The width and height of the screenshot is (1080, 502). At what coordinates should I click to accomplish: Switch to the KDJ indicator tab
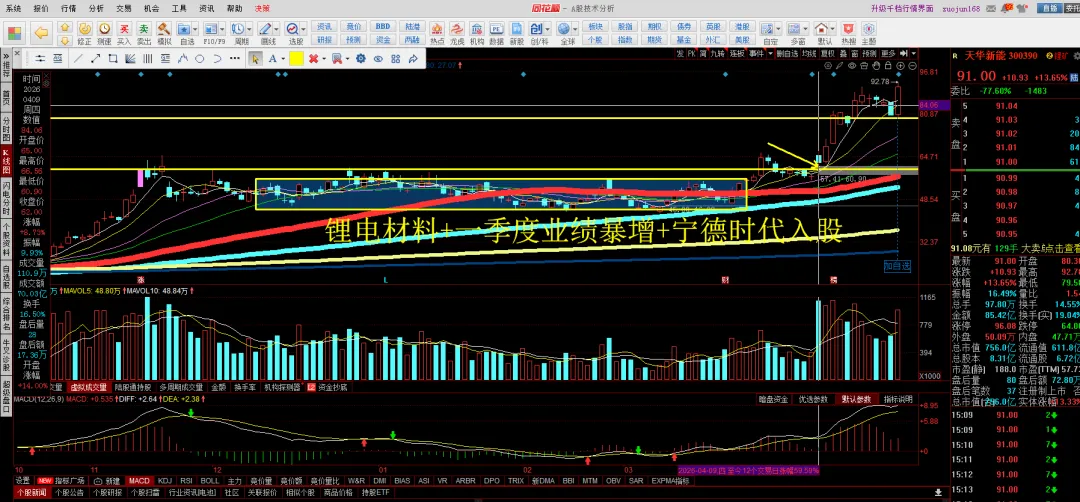click(x=165, y=480)
